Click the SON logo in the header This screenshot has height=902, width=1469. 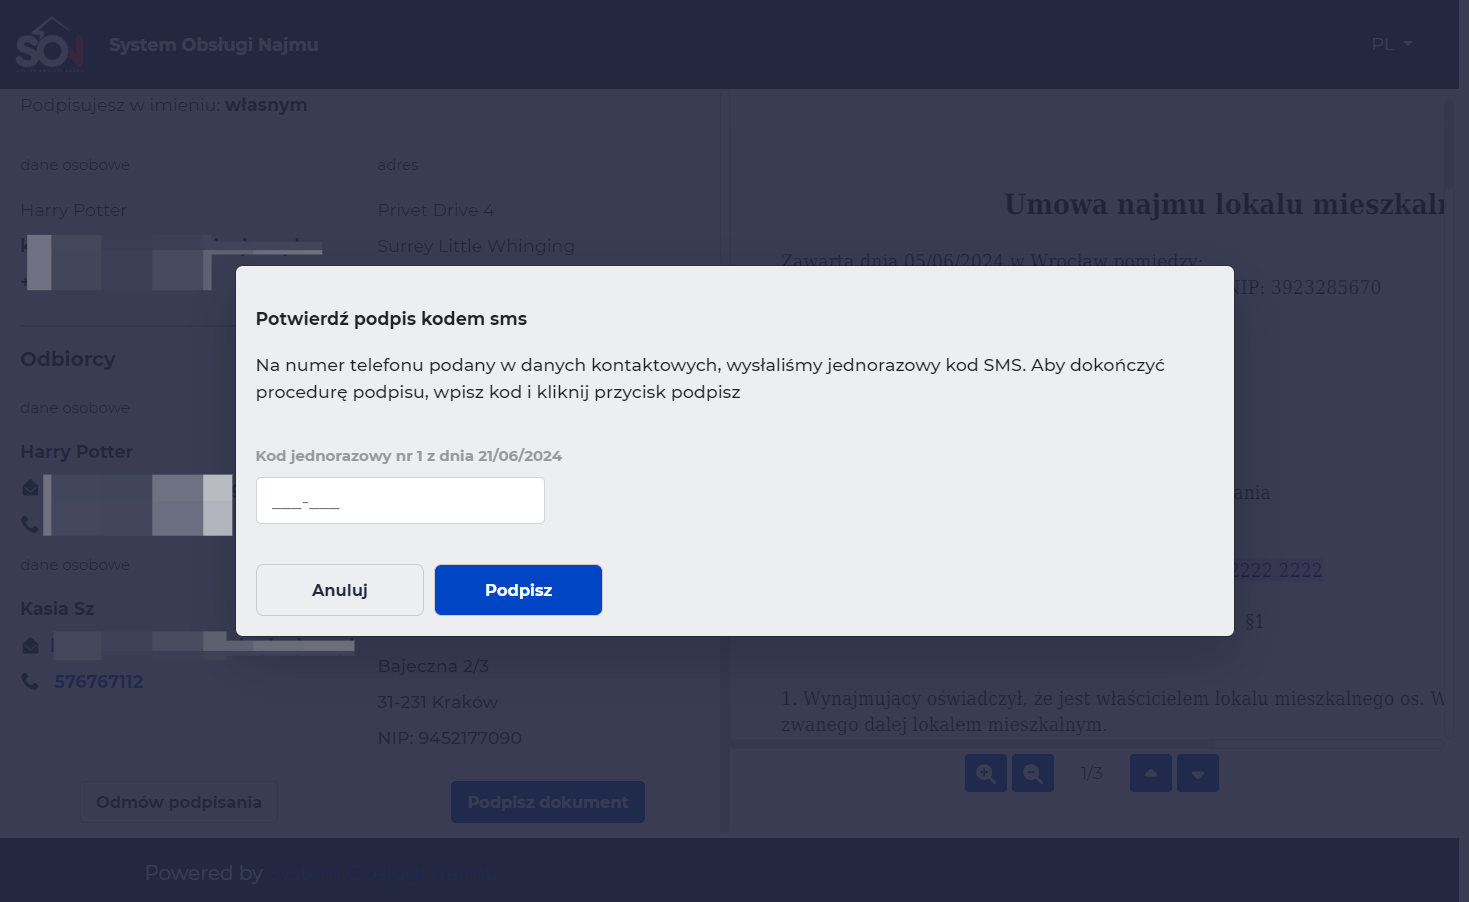[49, 45]
